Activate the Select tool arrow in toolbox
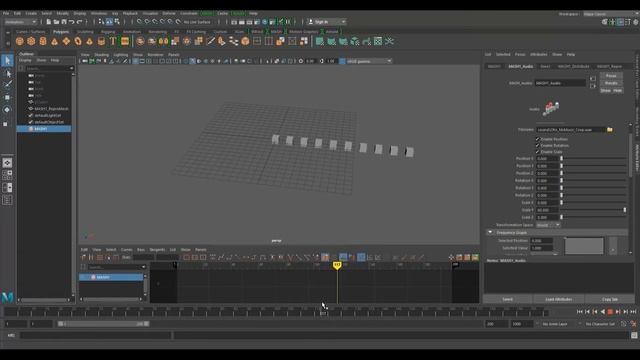The width and height of the screenshot is (640, 360). click(x=7, y=61)
